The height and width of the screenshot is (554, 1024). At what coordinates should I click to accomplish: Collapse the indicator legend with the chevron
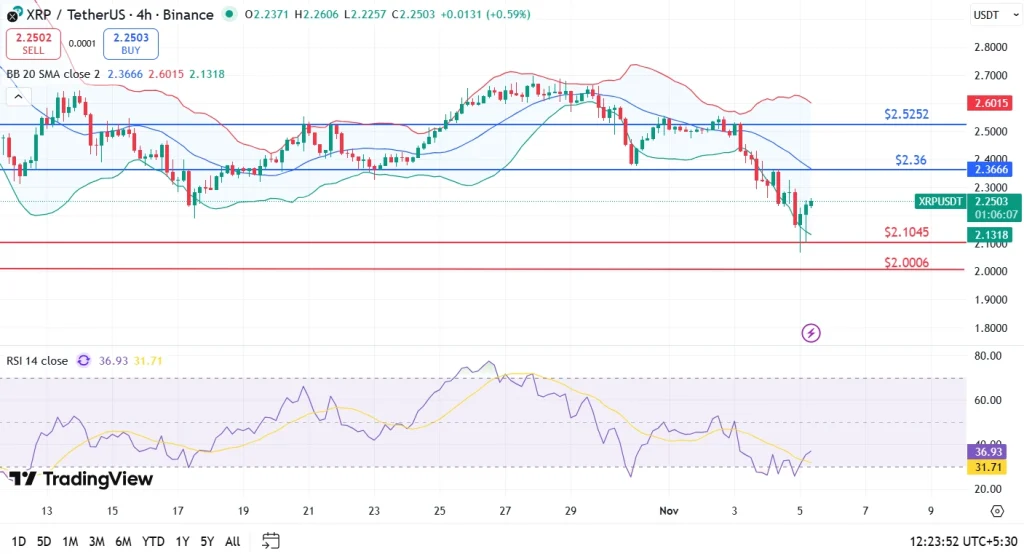coord(16,97)
